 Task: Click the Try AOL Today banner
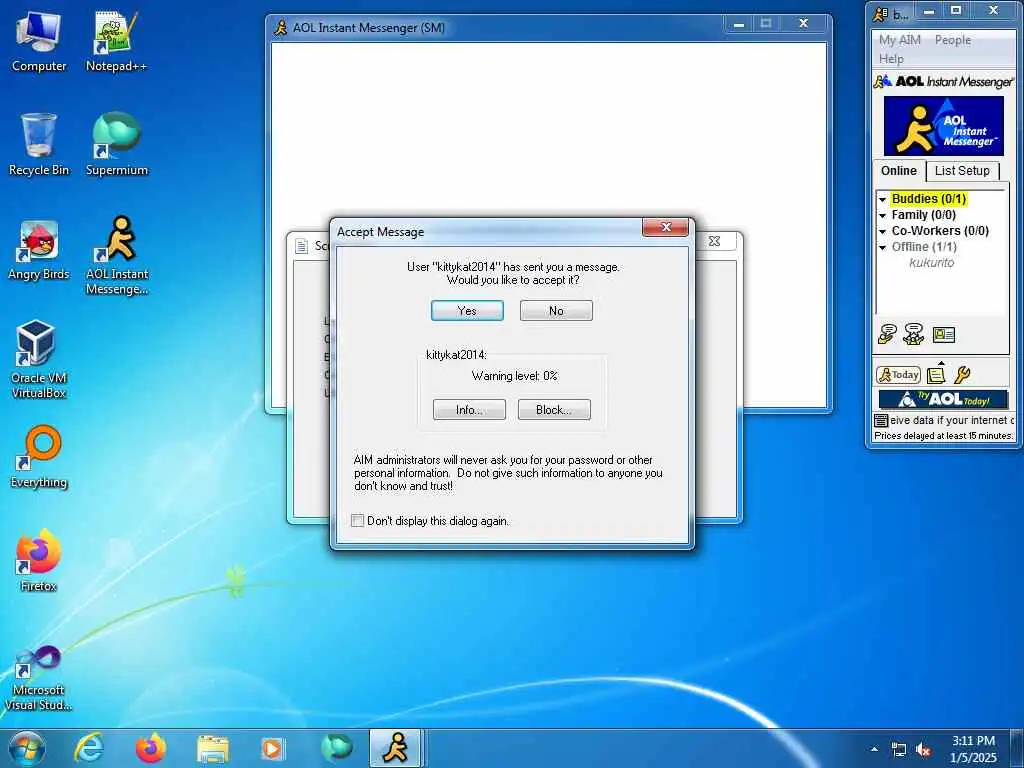tap(943, 399)
